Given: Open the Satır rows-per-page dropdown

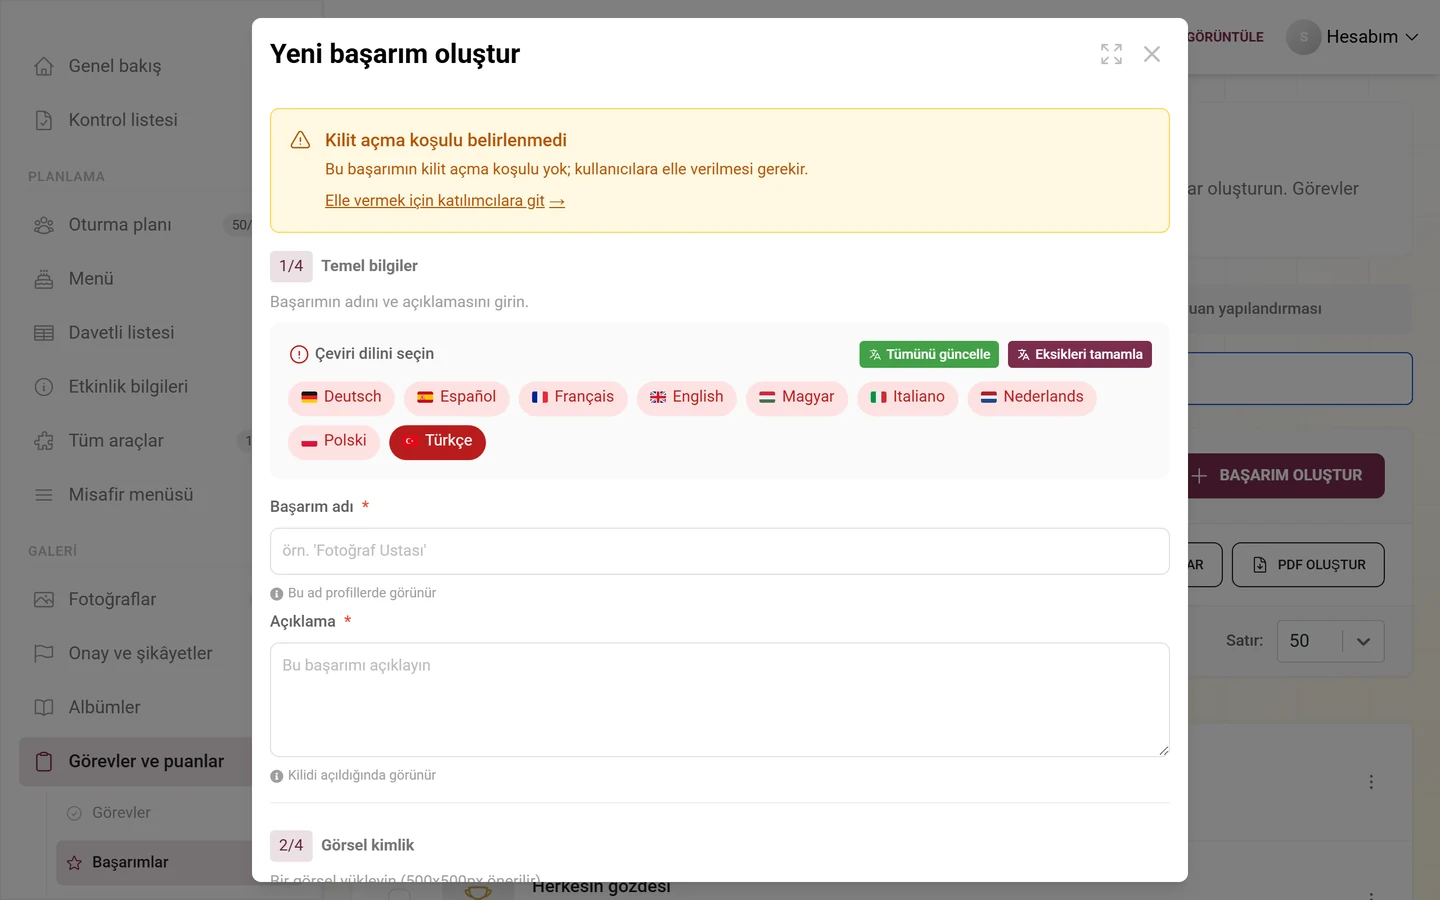Looking at the screenshot, I should 1331,641.
